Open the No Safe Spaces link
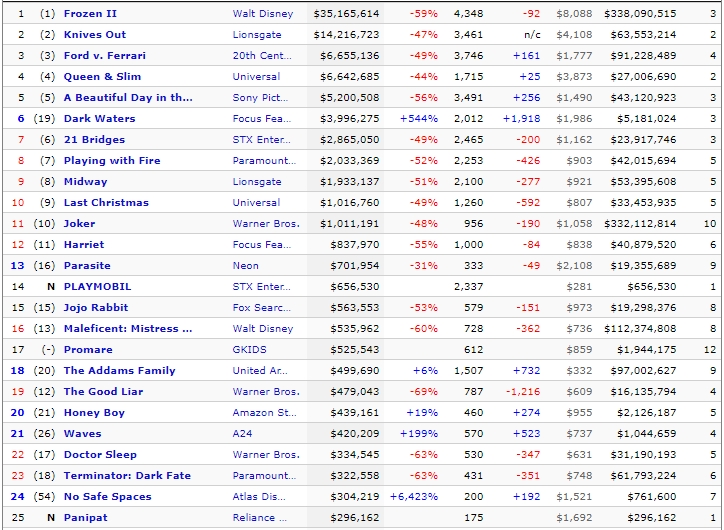 (108, 497)
